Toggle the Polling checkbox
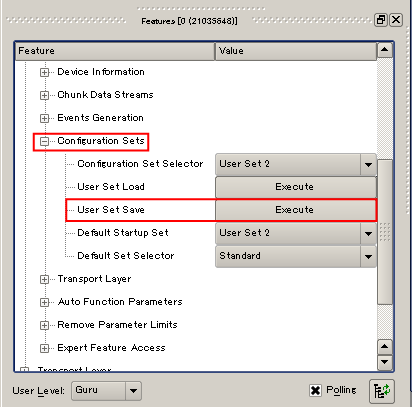Screen dimensions: 412x407 pyautogui.click(x=315, y=390)
